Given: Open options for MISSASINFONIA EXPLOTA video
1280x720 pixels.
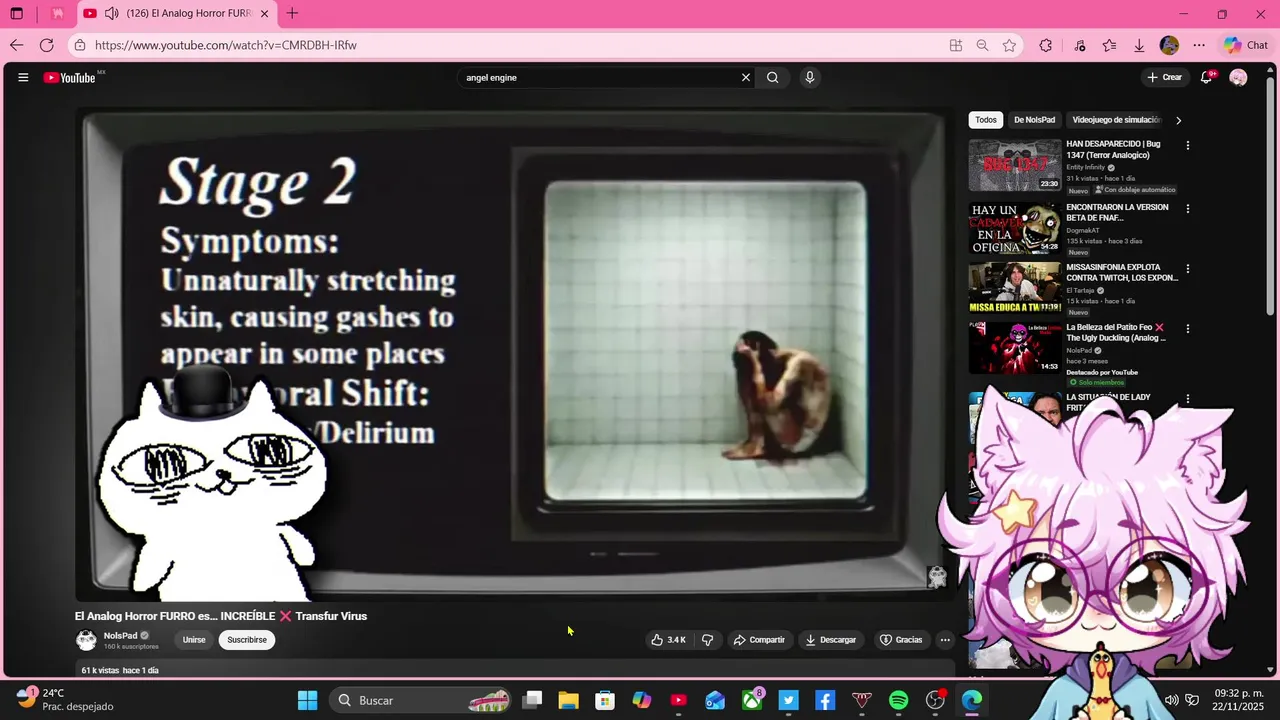Looking at the screenshot, I should [x=1187, y=269].
